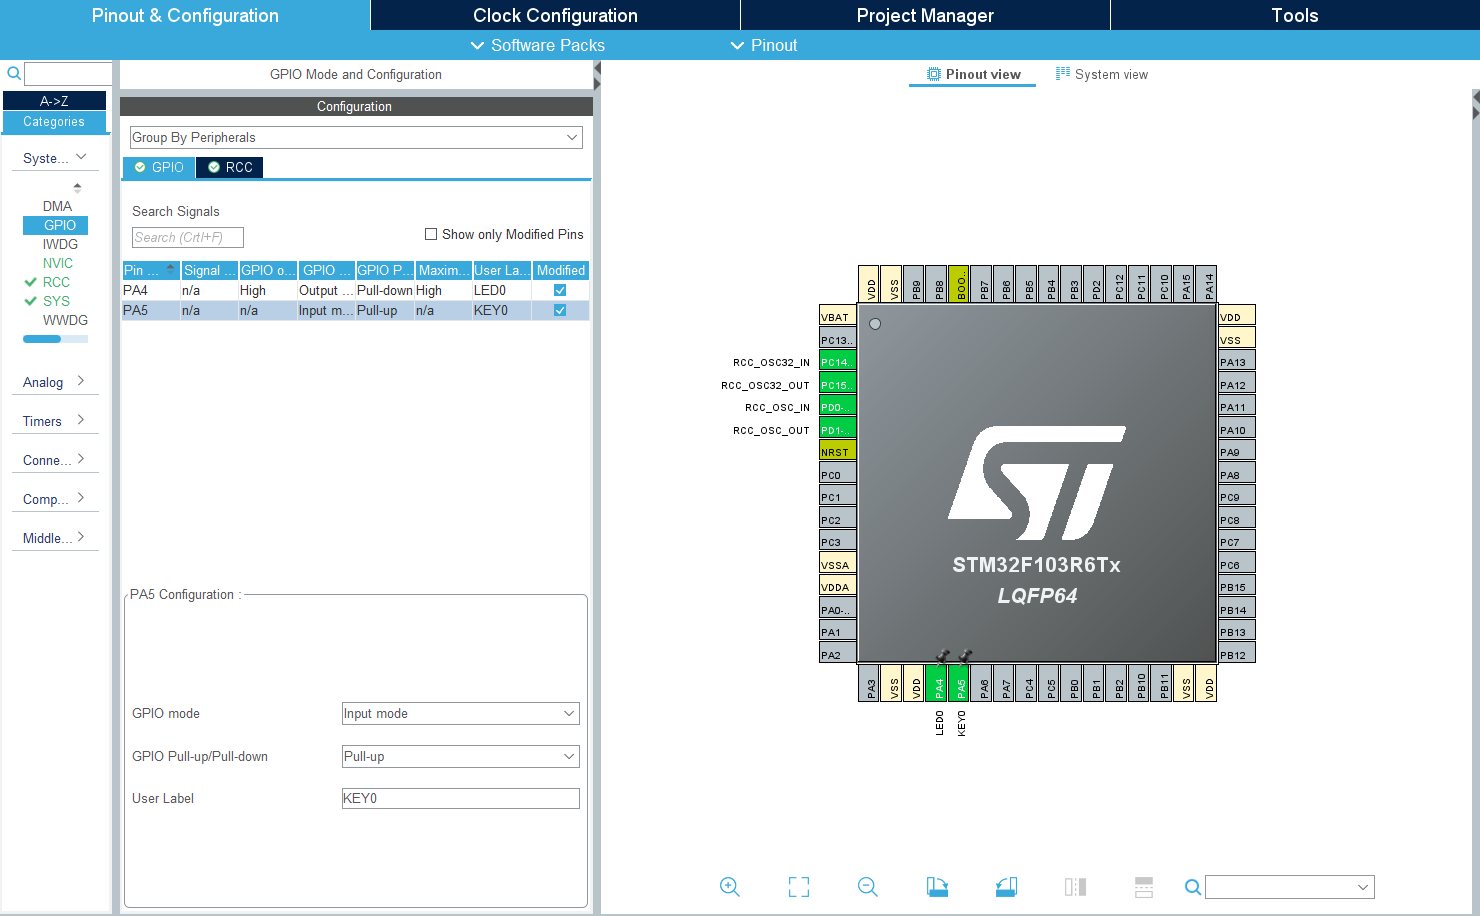1480x916 pixels.
Task: Switch to the Clock Configuration tab
Action: tap(554, 15)
